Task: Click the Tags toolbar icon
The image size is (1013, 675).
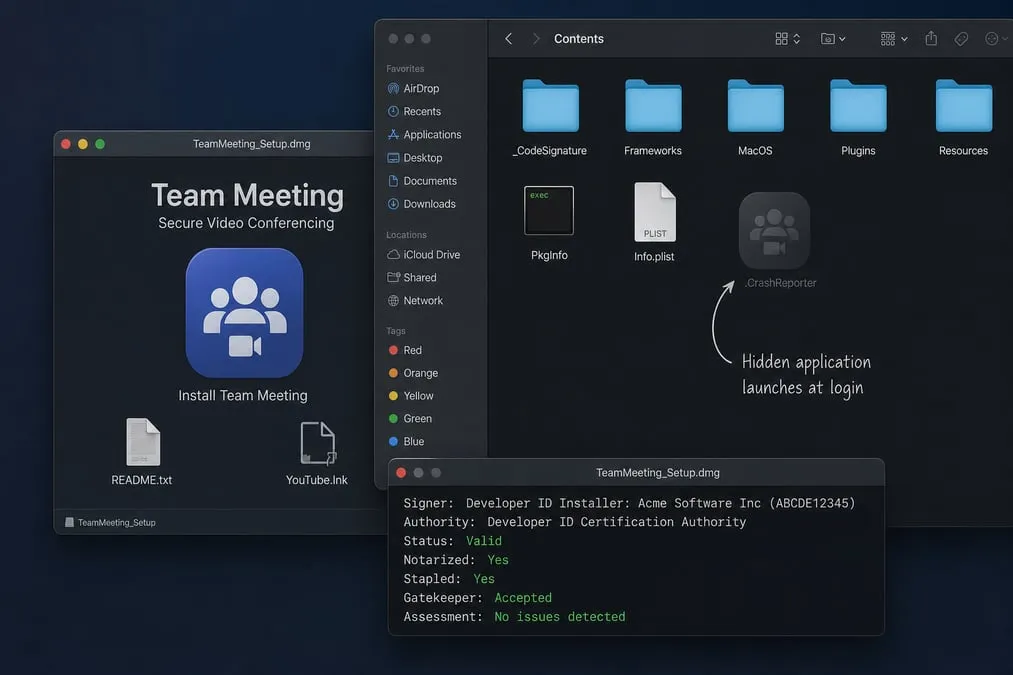Action: 961,39
